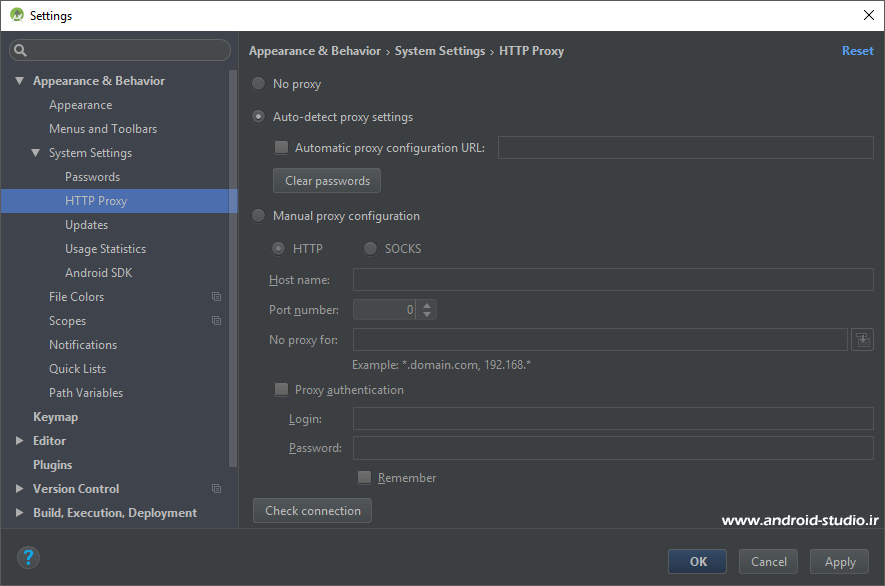885x586 pixels.
Task: Select the Manual proxy configuration option
Action: (258, 215)
